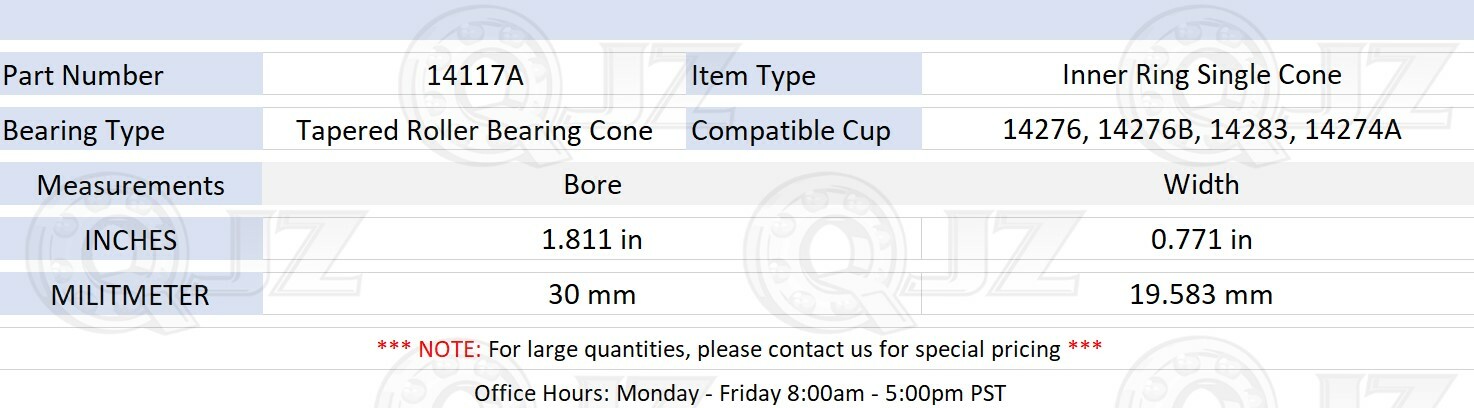Click the Measurements header cell

coord(131,185)
